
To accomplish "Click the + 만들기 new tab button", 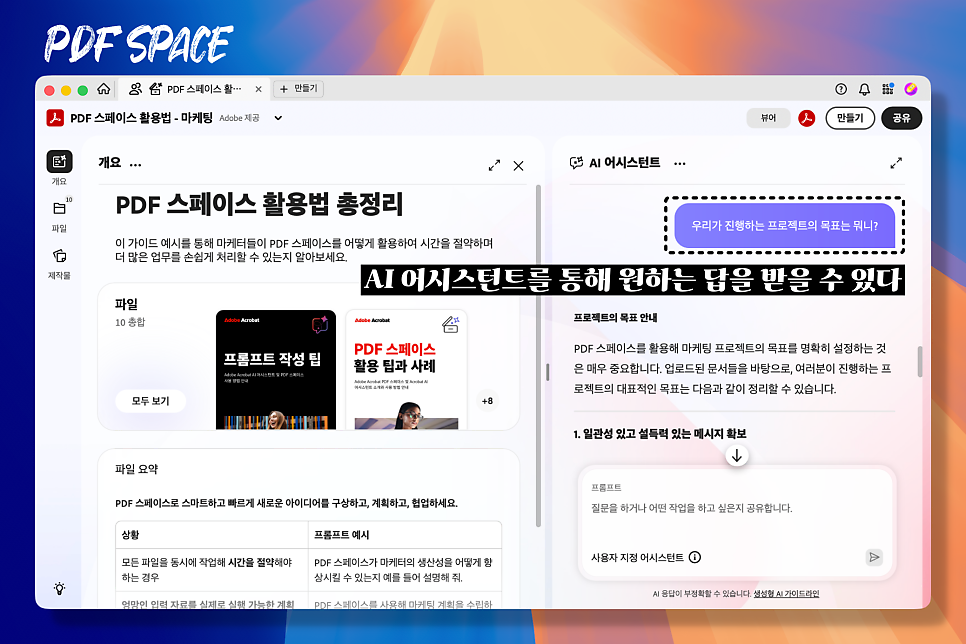I will pyautogui.click(x=298, y=89).
